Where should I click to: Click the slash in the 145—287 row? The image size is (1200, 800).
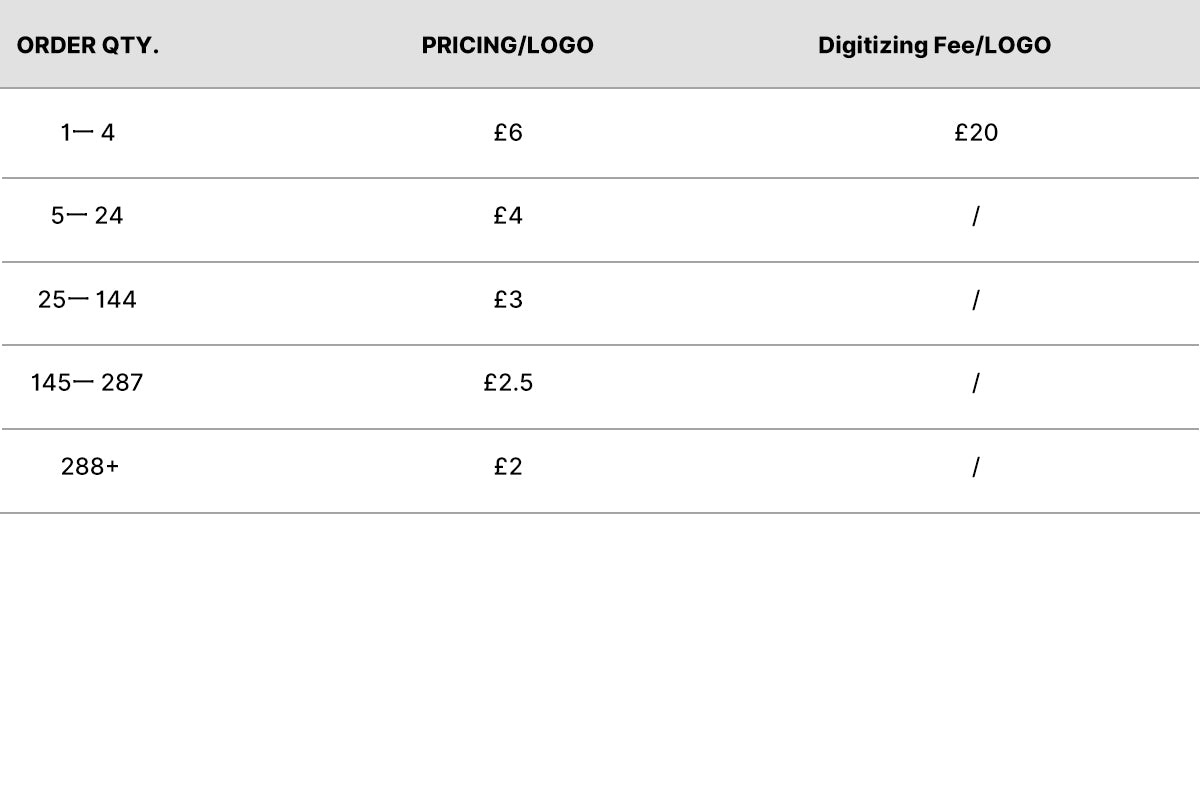[x=975, y=383]
